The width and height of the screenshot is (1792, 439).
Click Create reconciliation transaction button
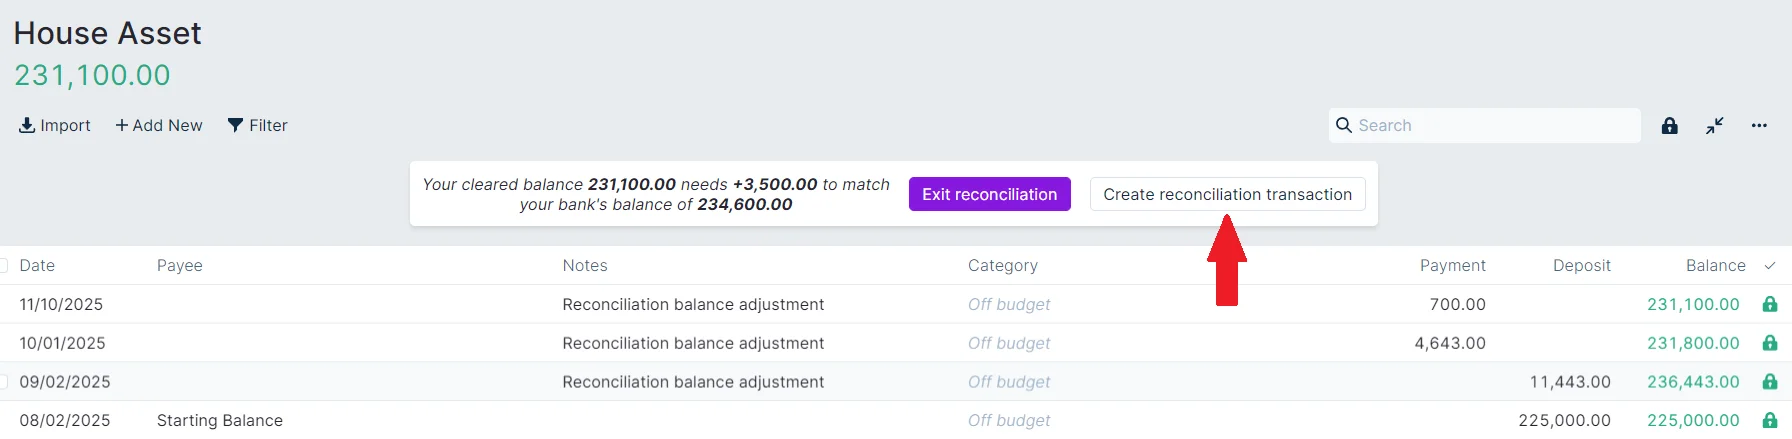[1227, 194]
